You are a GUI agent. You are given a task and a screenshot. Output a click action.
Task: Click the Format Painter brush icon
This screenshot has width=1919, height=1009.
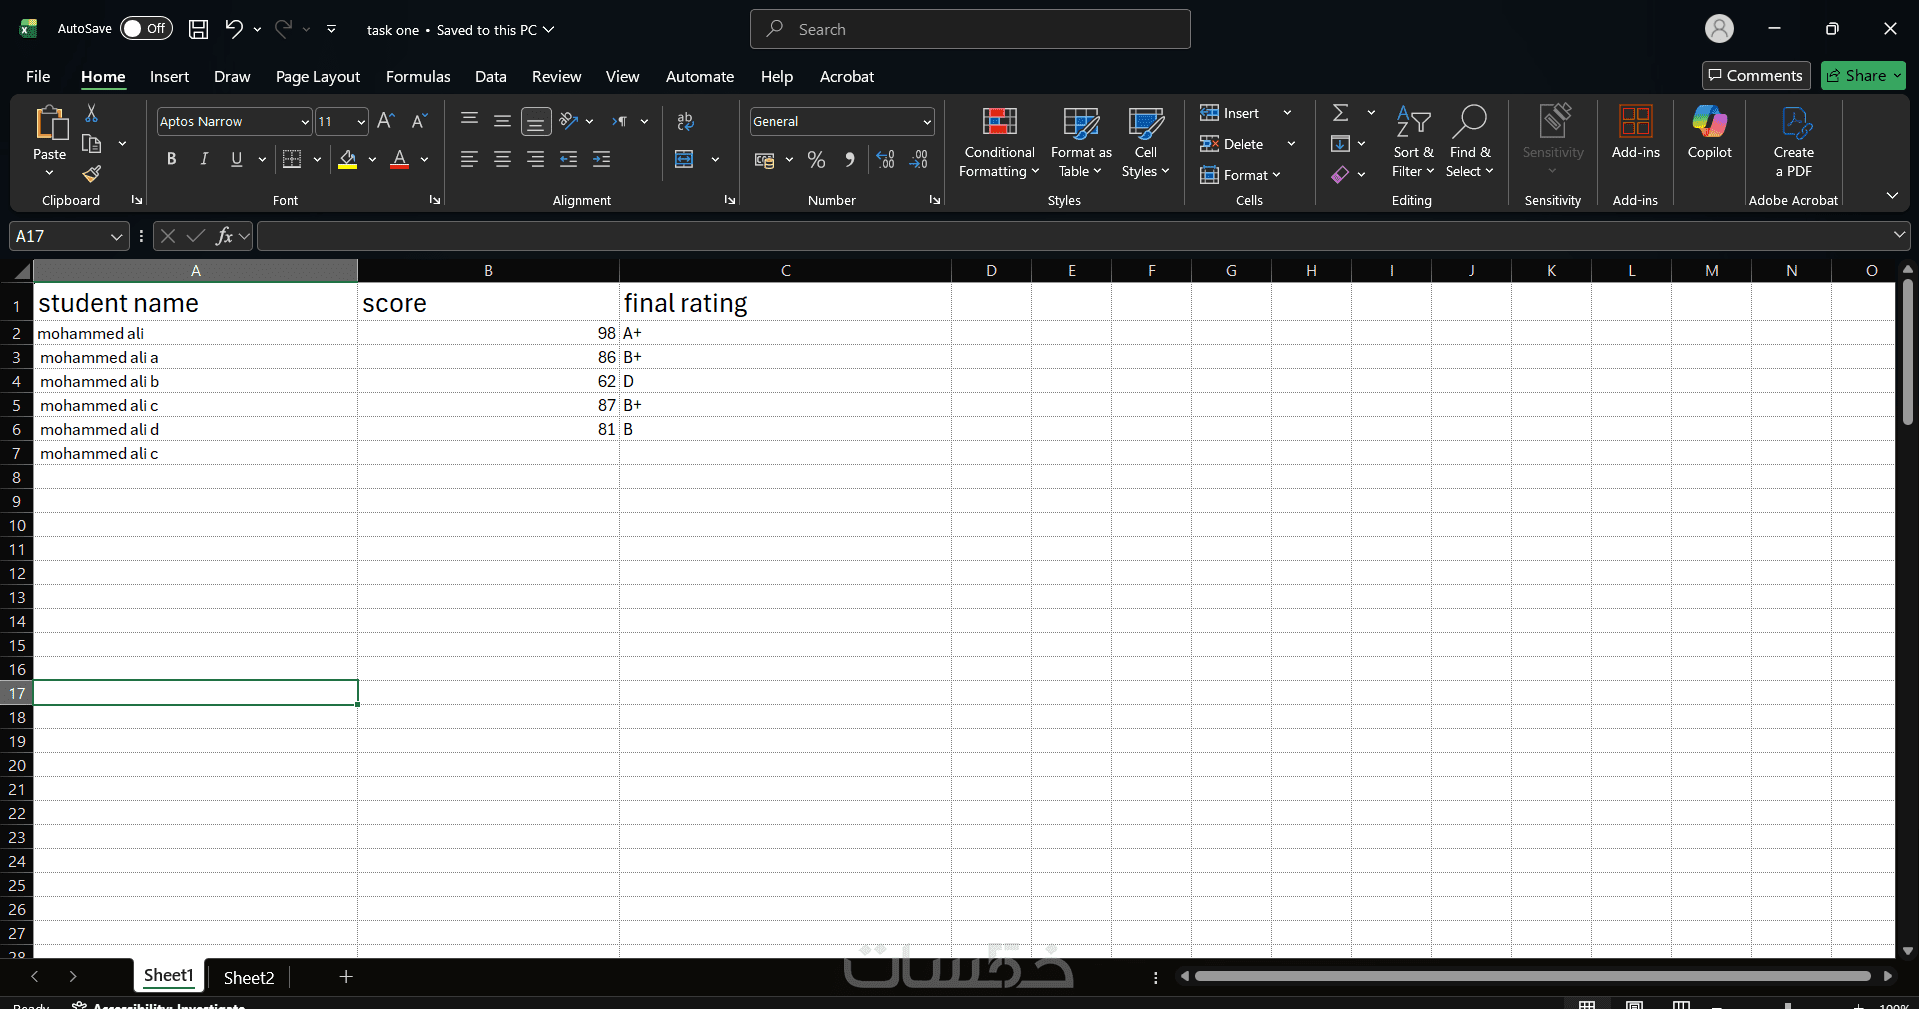click(91, 174)
